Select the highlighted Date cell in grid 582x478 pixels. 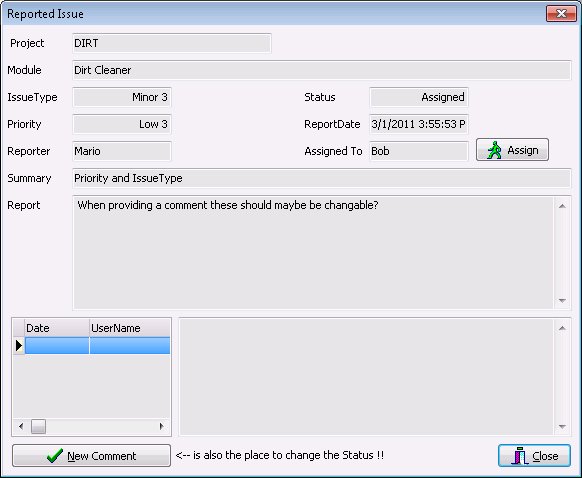click(57, 346)
